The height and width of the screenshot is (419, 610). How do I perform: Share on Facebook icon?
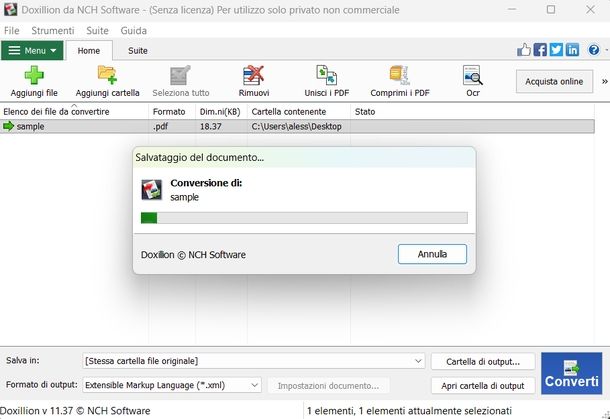540,50
